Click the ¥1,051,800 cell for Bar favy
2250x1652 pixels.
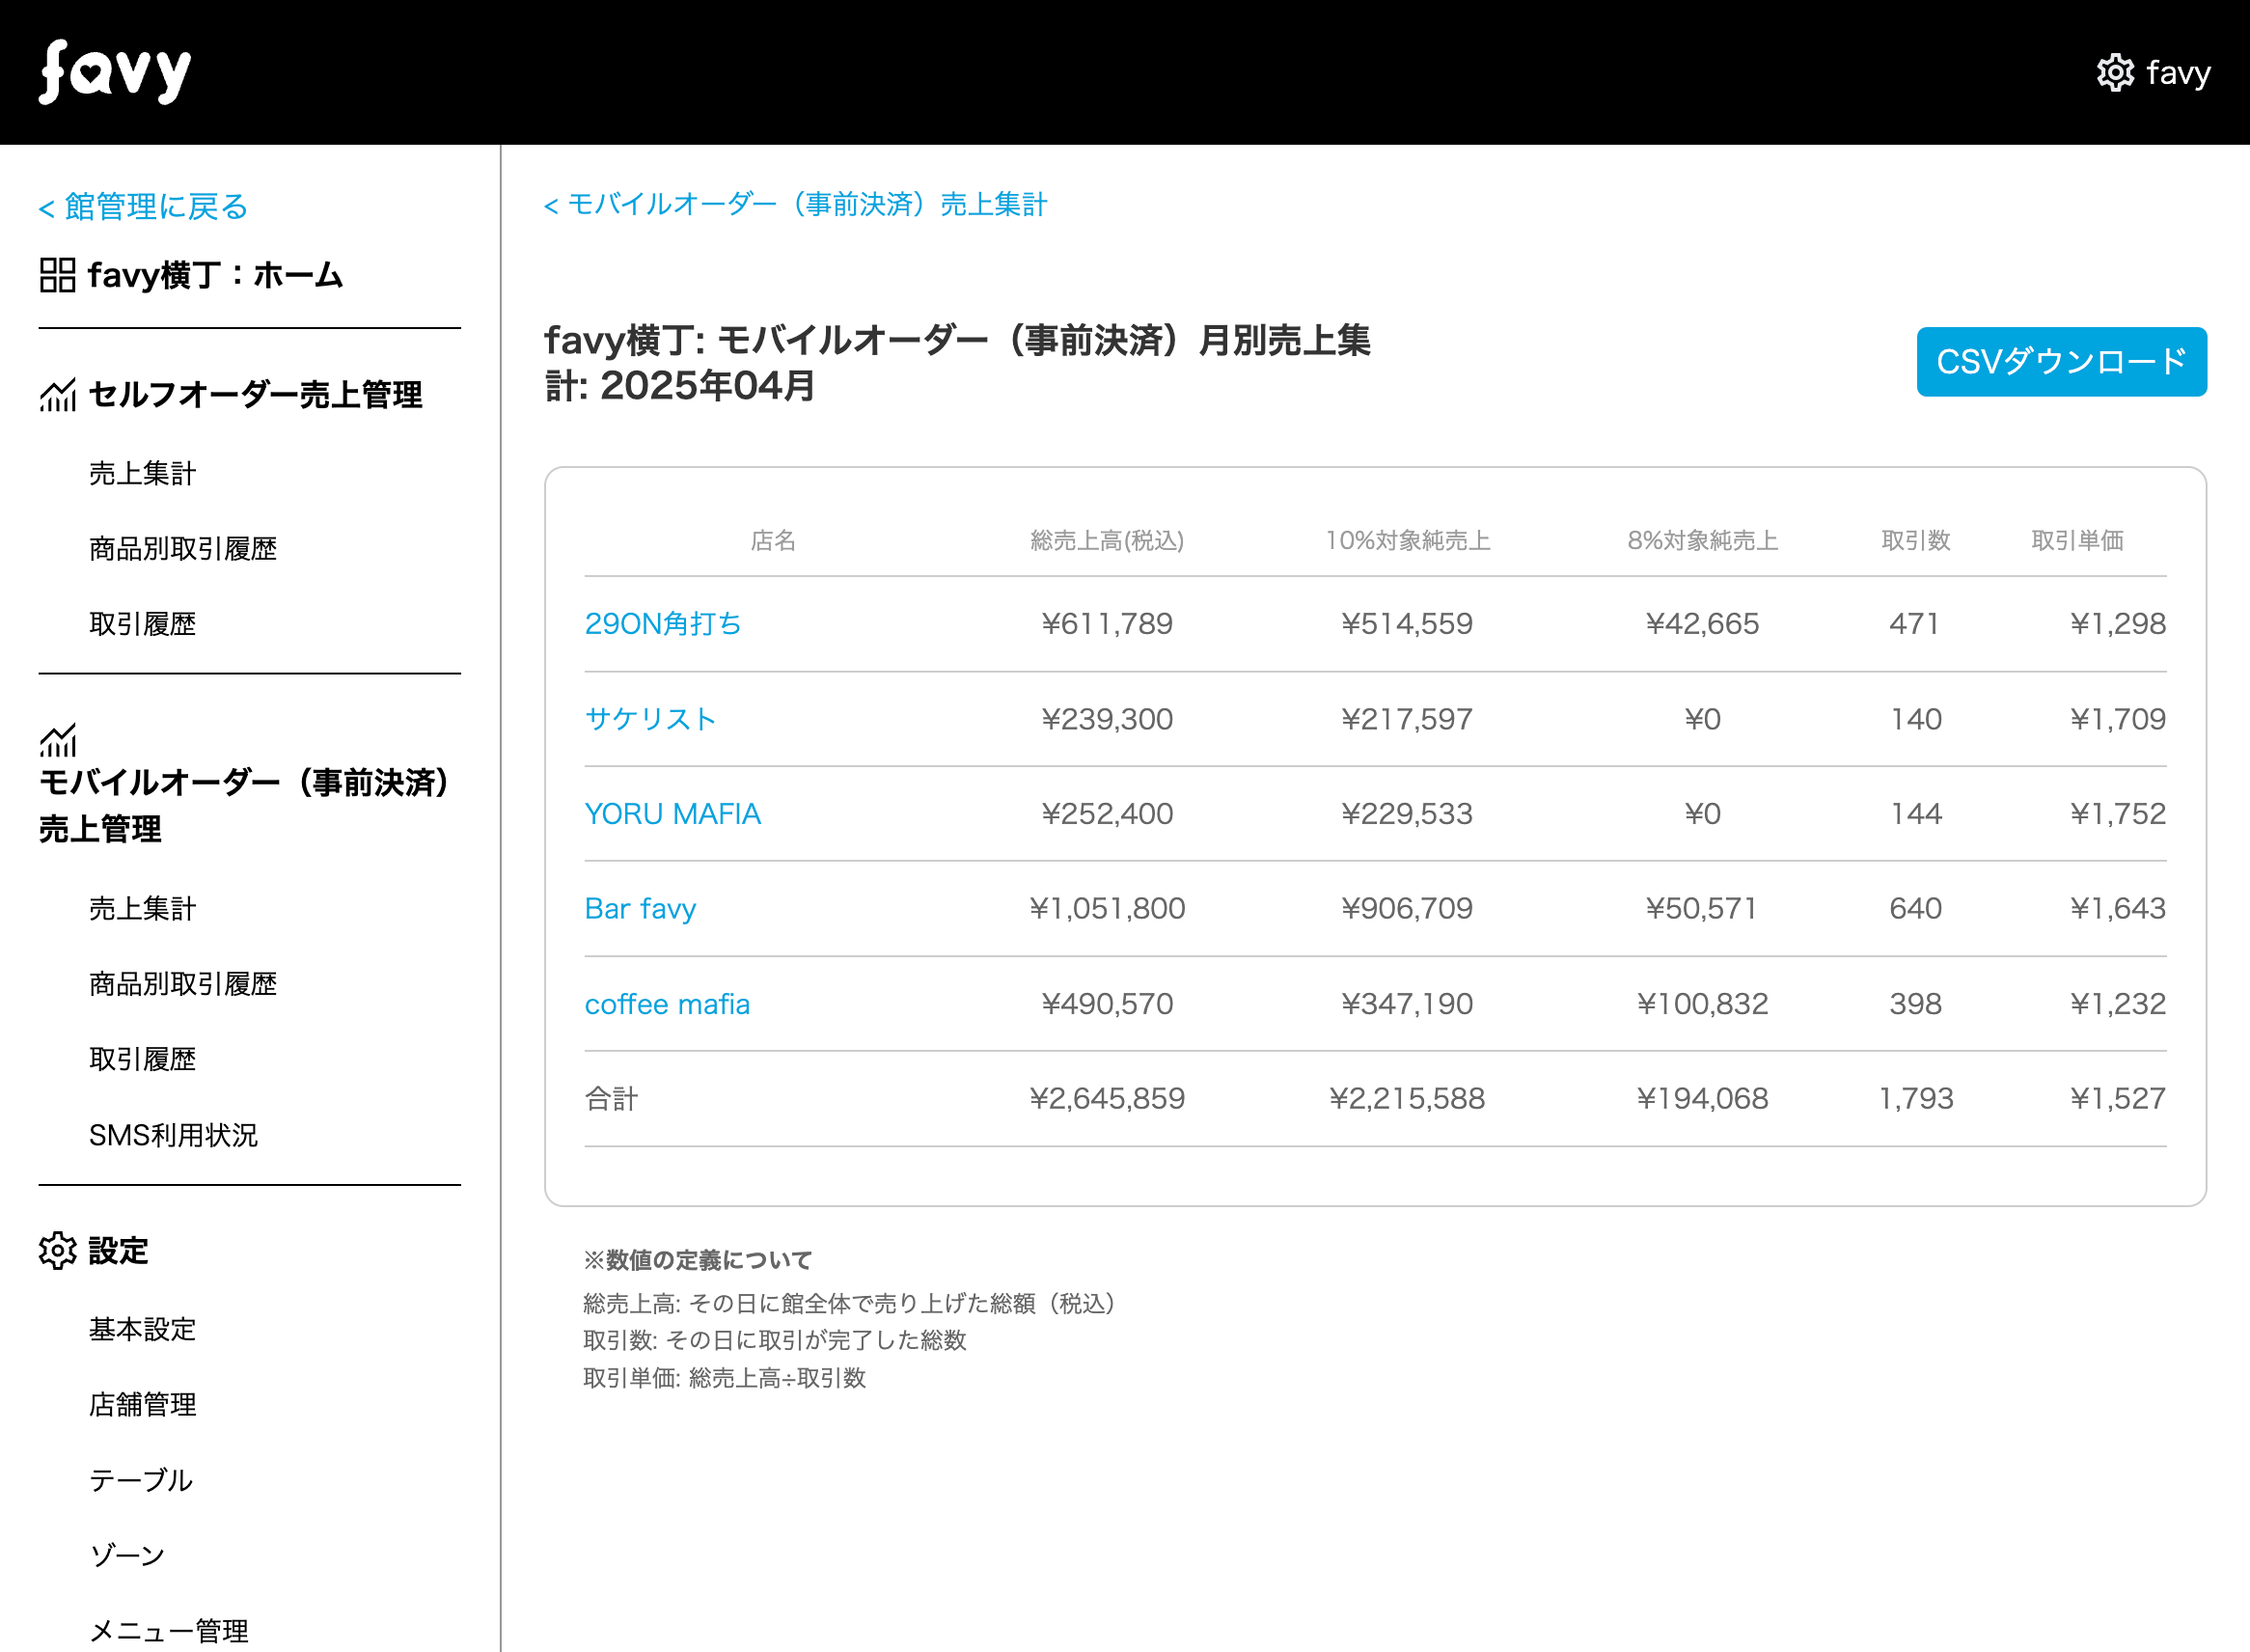coord(1107,908)
